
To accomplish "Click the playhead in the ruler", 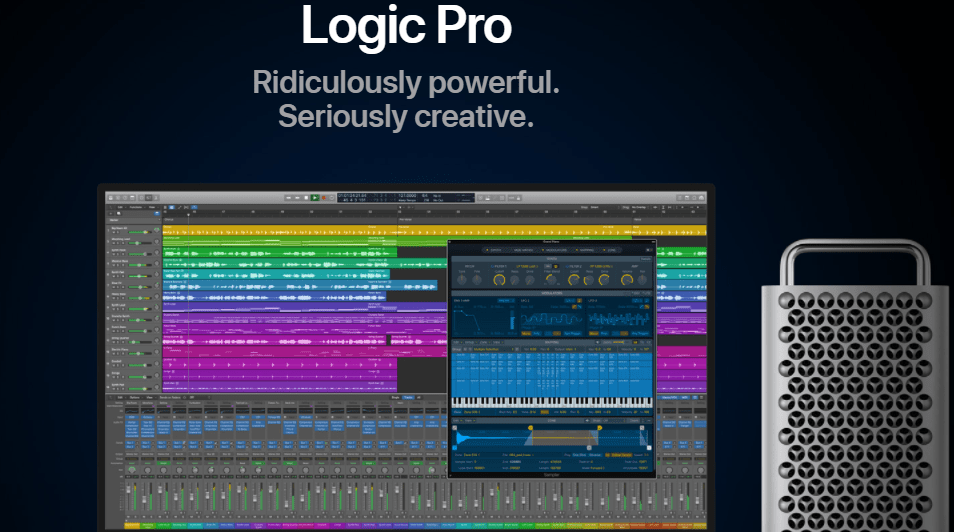I will point(188,214).
